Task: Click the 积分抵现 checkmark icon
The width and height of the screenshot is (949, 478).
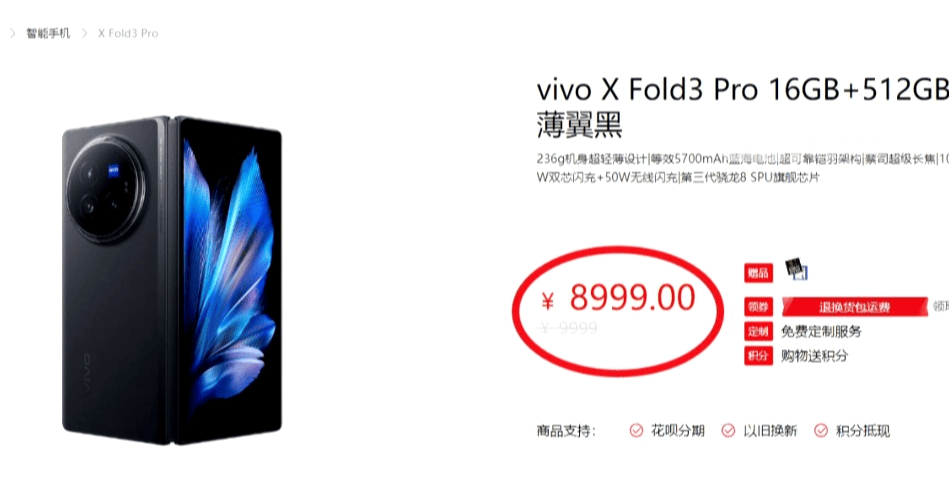Action: [x=821, y=430]
